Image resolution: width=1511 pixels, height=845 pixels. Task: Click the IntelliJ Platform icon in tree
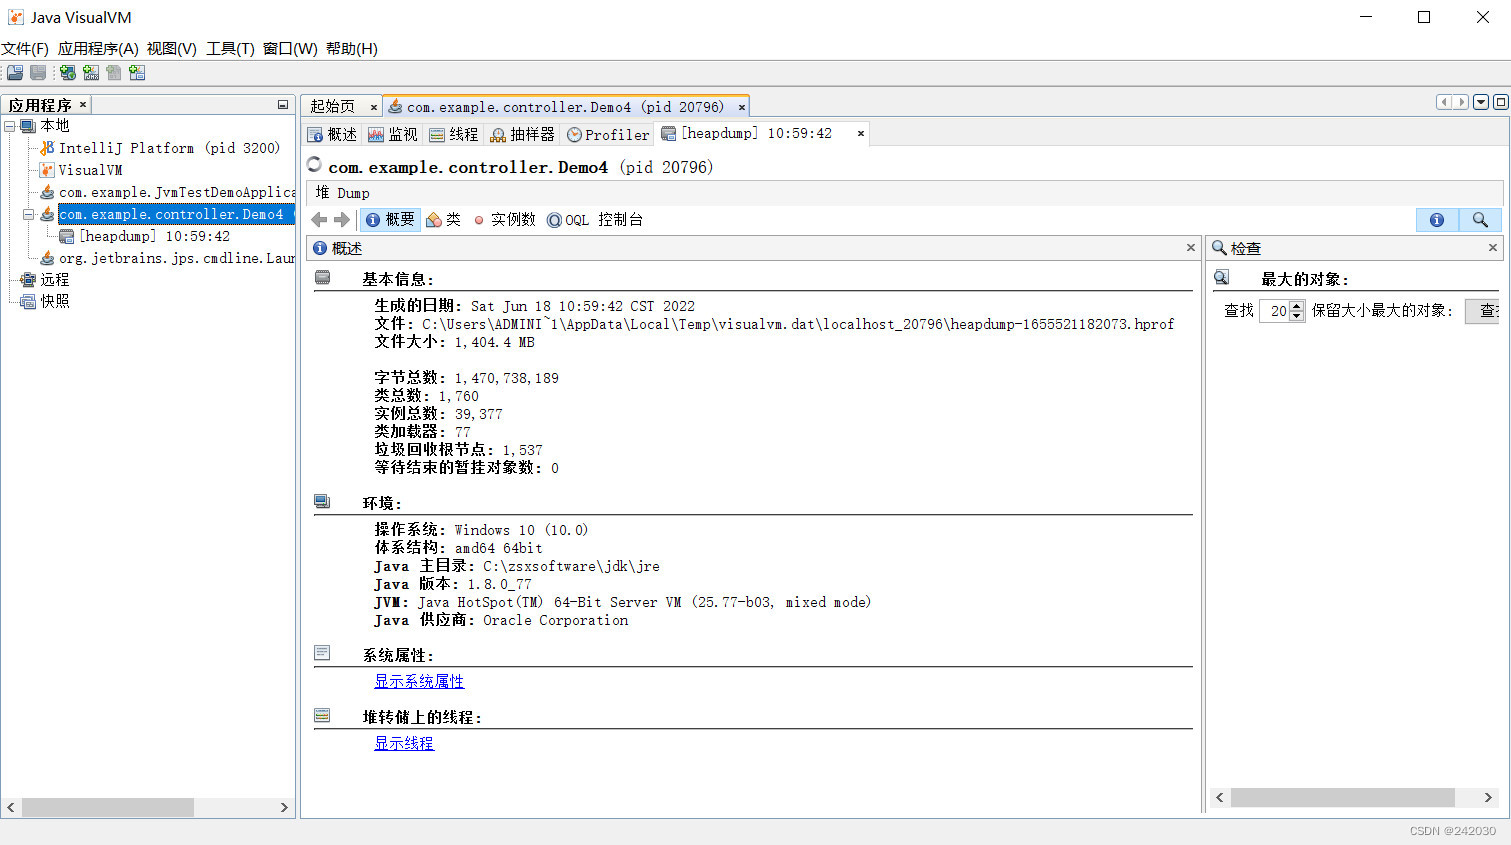pos(47,148)
